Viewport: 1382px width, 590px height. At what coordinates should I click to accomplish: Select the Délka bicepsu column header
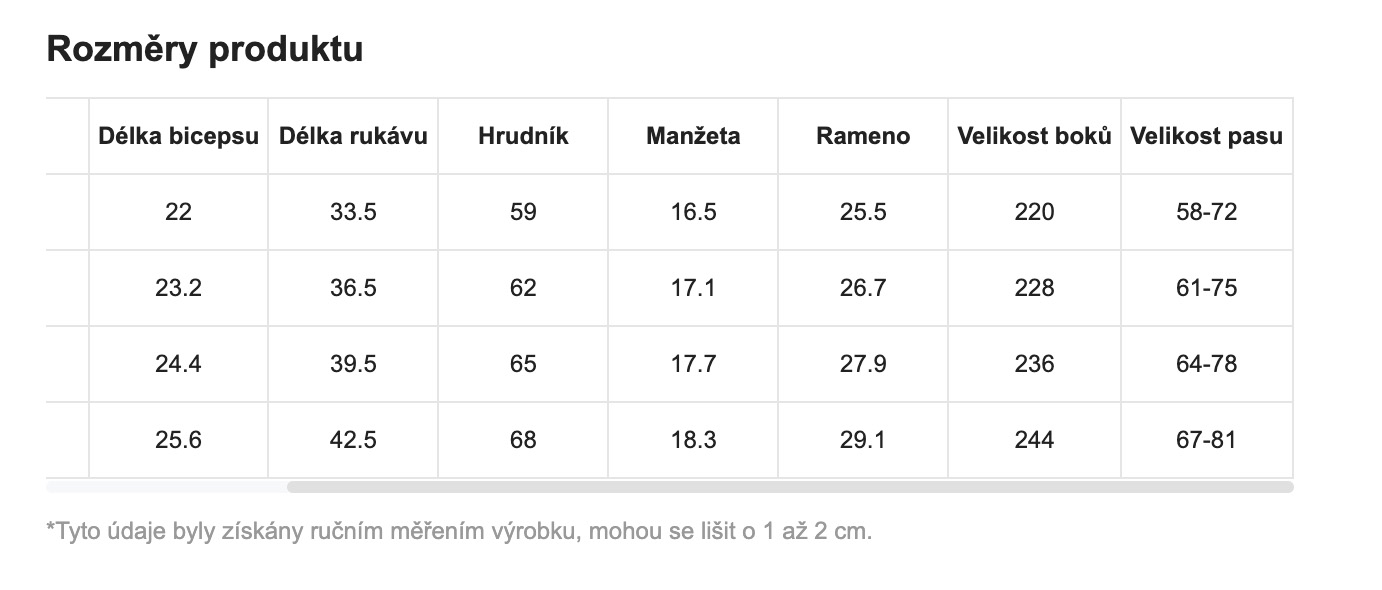tap(179, 136)
